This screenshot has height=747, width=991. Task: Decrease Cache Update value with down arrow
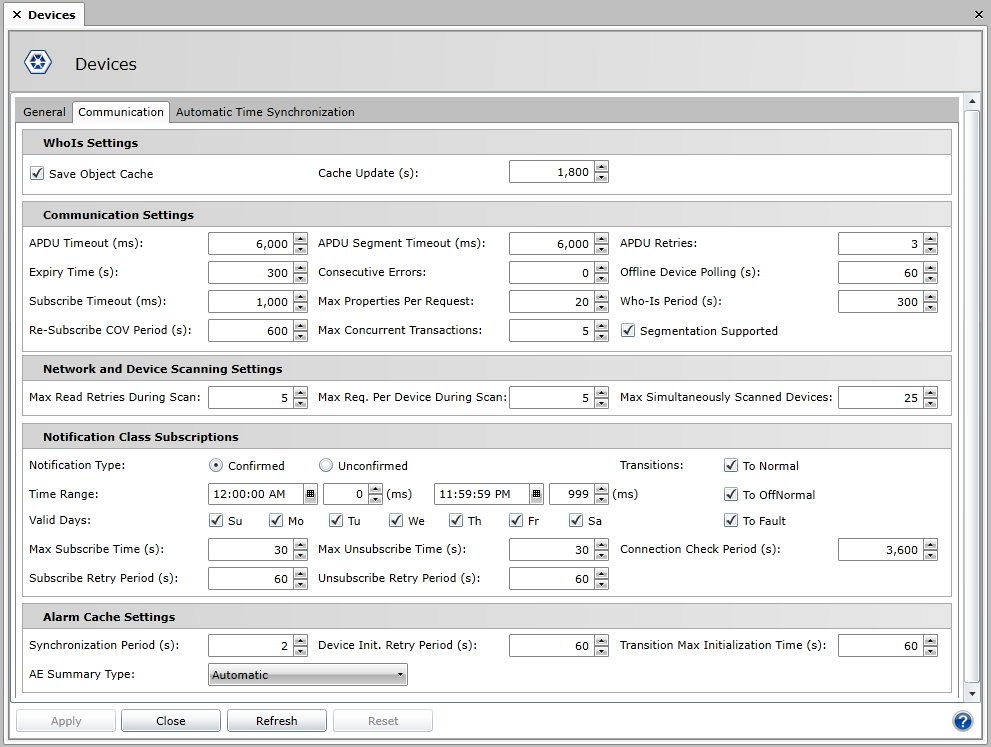click(601, 178)
